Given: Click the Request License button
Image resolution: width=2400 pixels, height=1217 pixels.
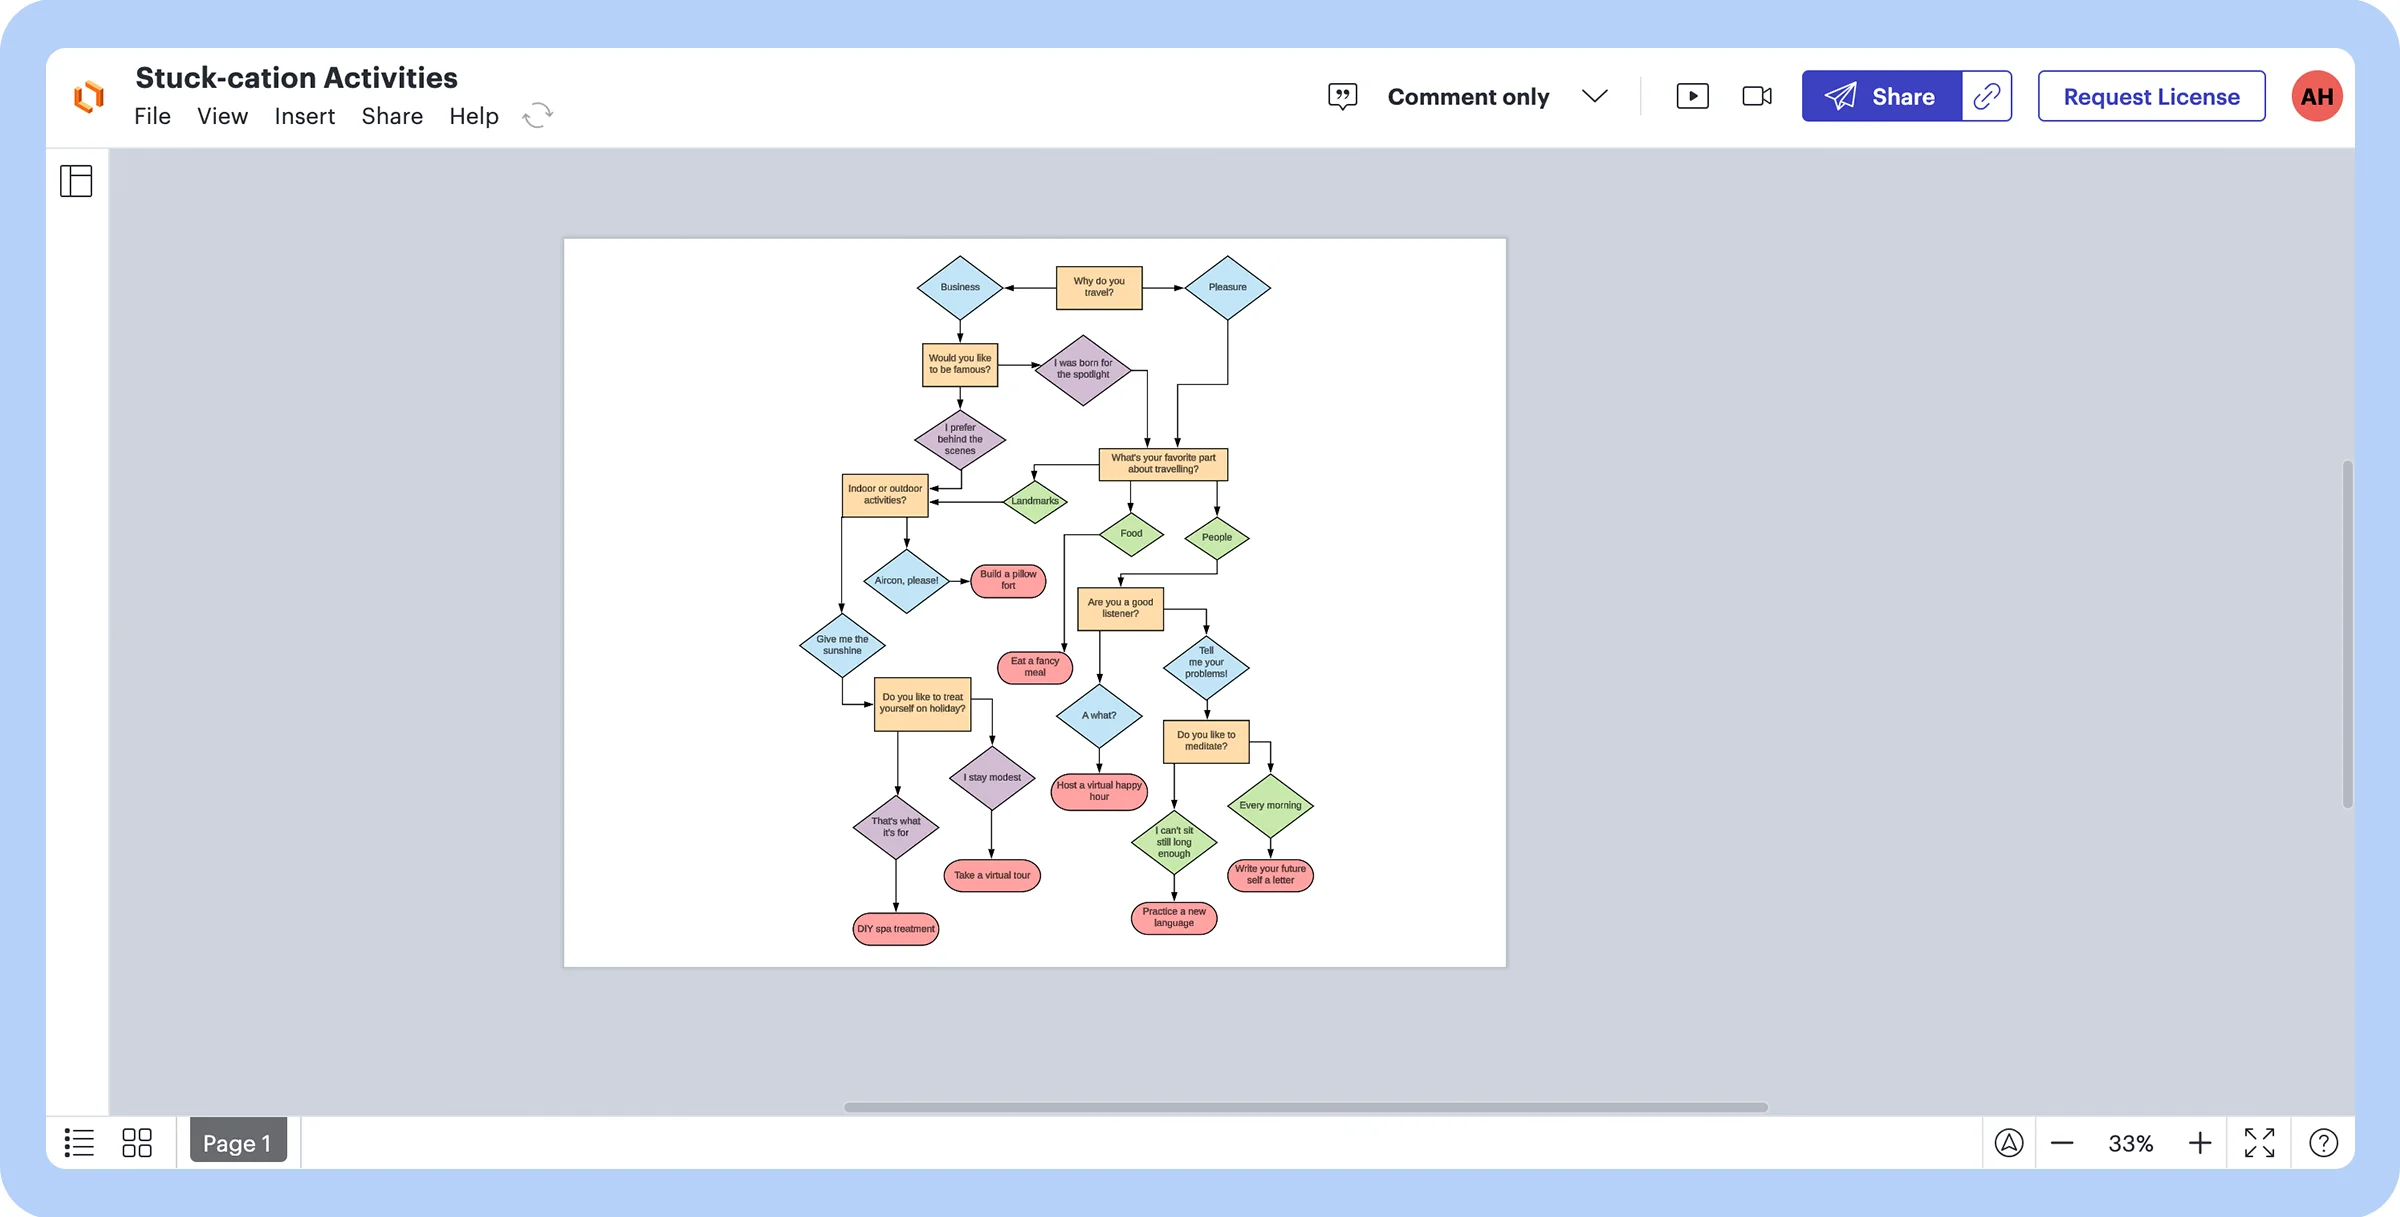Looking at the screenshot, I should [x=2151, y=96].
